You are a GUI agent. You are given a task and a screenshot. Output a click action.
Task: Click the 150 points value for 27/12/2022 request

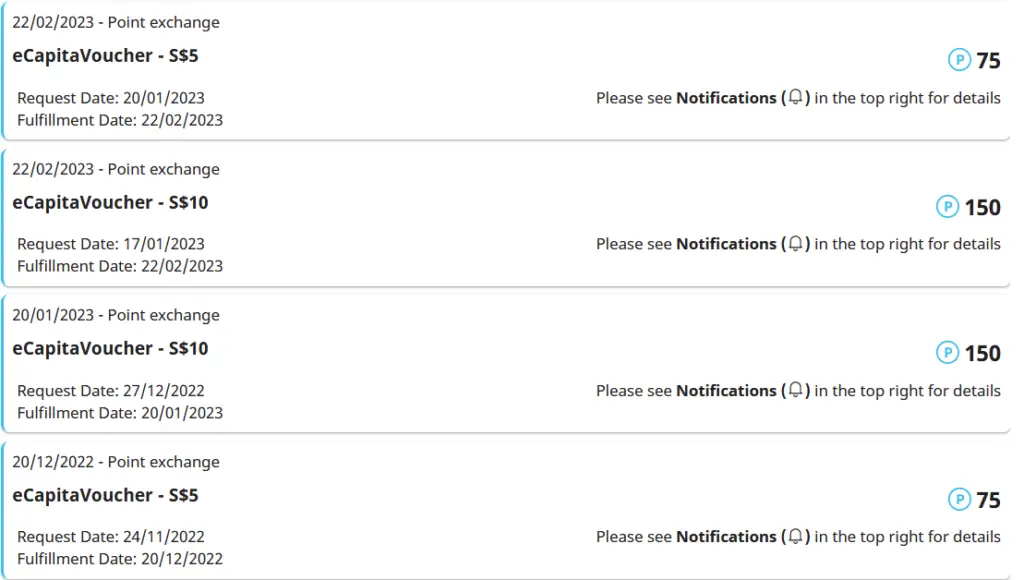point(982,353)
